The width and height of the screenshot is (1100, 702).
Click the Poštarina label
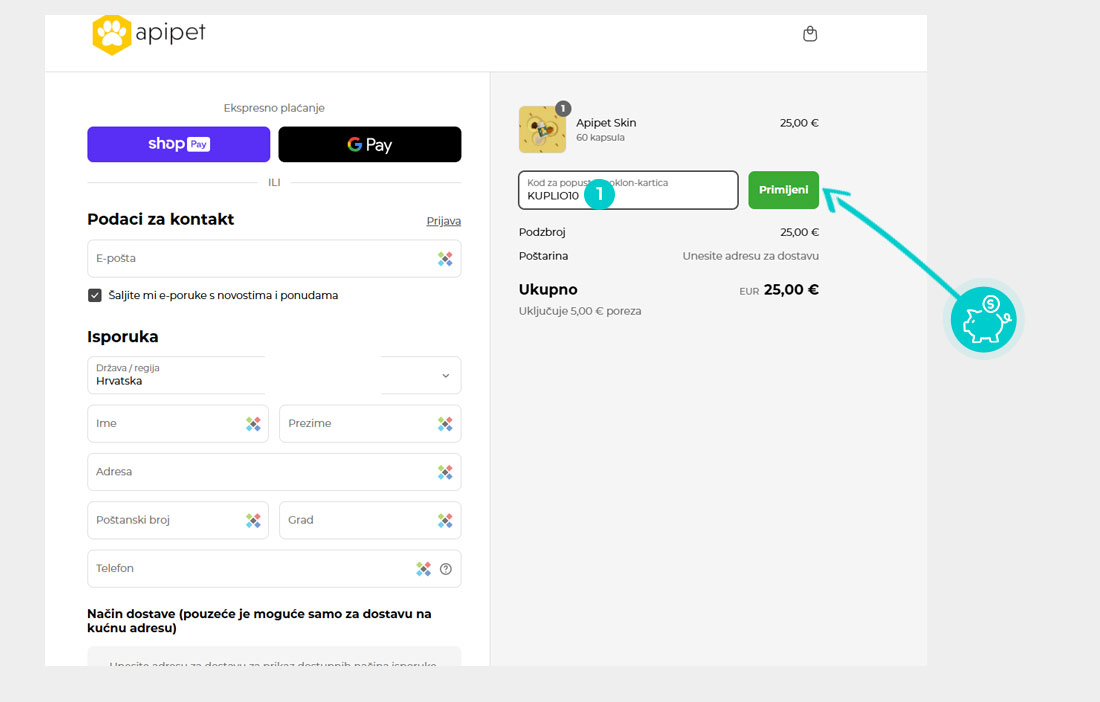point(544,256)
